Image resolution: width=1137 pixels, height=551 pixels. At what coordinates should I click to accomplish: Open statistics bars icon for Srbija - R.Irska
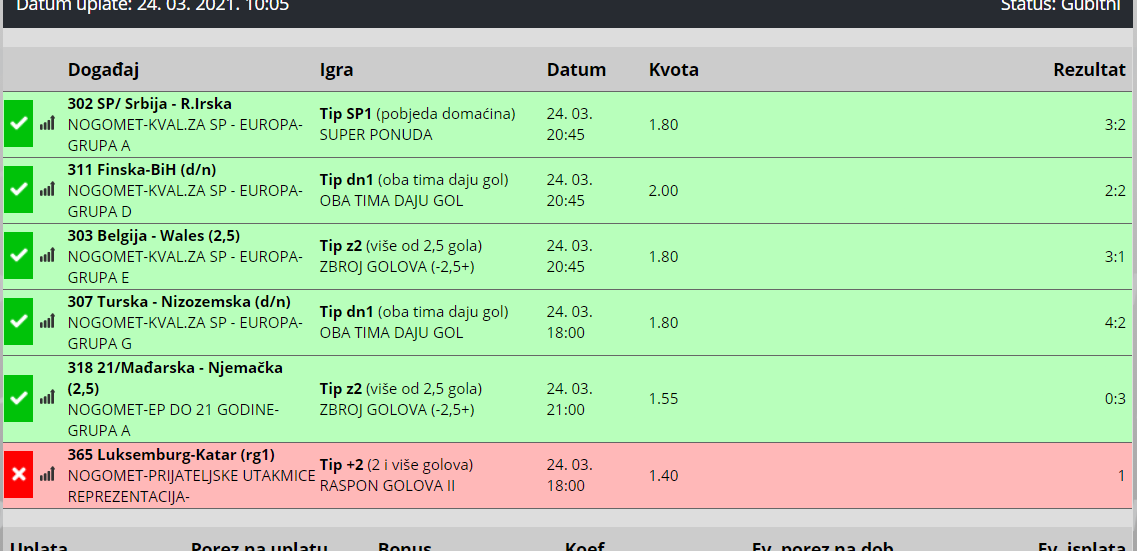[x=47, y=123]
